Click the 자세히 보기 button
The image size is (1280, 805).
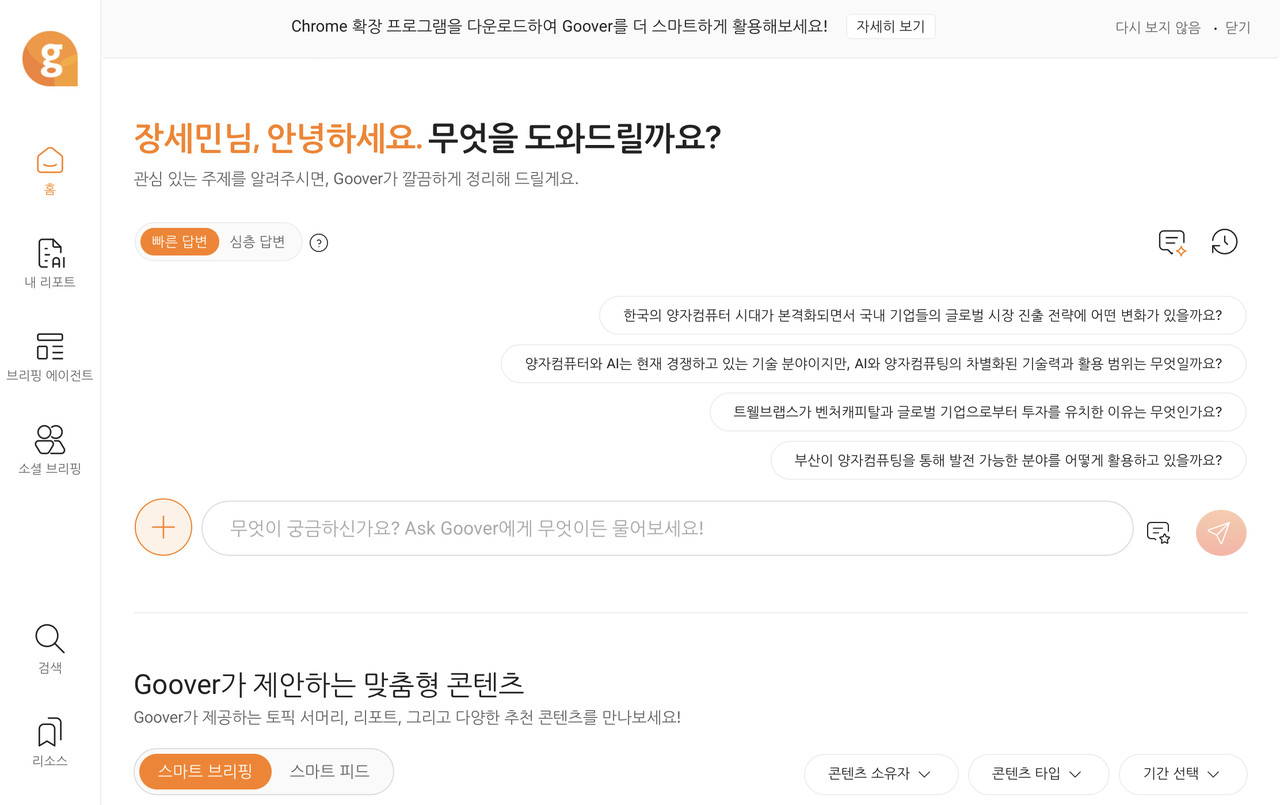(x=890, y=27)
